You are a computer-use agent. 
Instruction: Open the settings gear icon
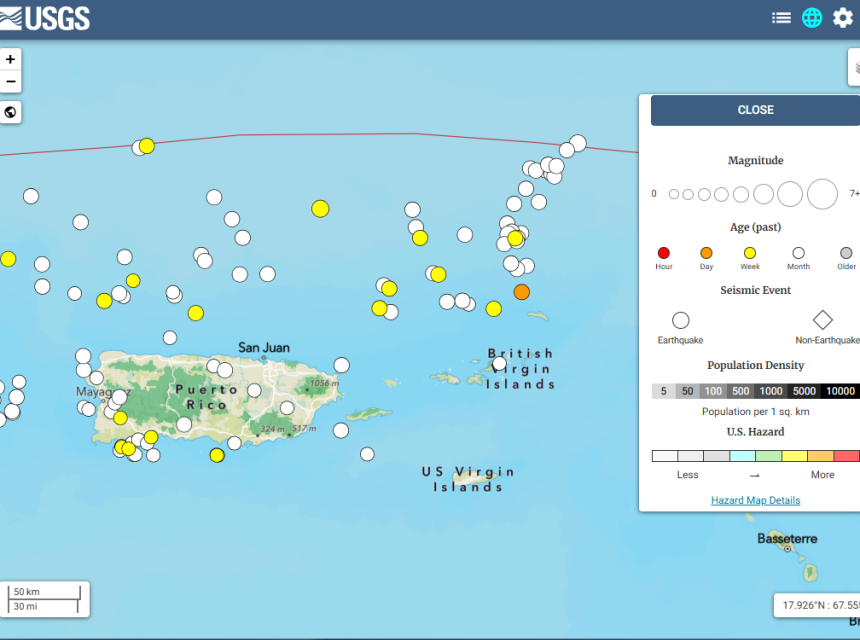(x=843, y=18)
